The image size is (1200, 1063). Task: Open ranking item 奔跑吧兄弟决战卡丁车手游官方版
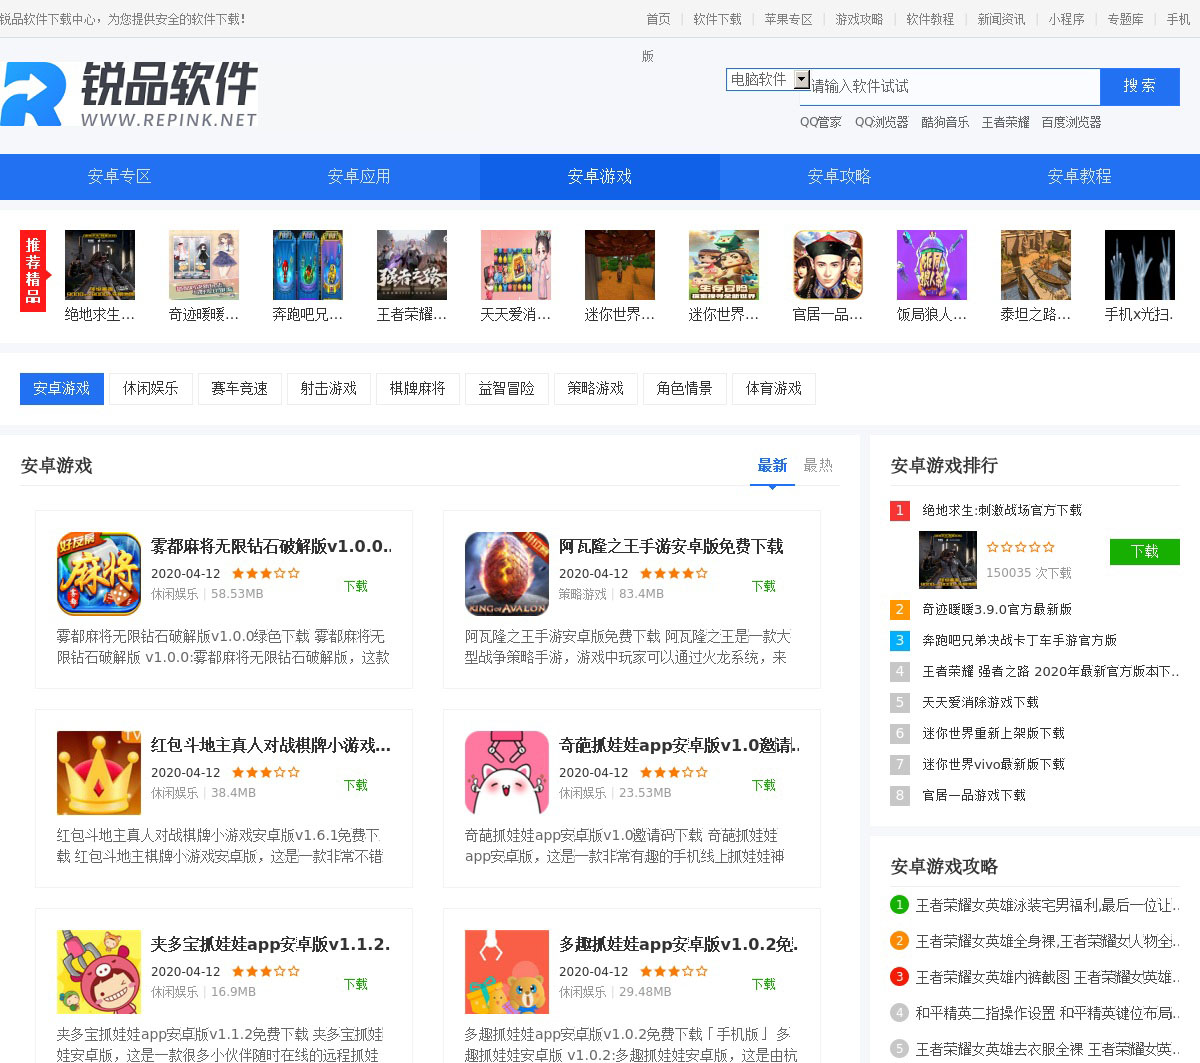1020,640
